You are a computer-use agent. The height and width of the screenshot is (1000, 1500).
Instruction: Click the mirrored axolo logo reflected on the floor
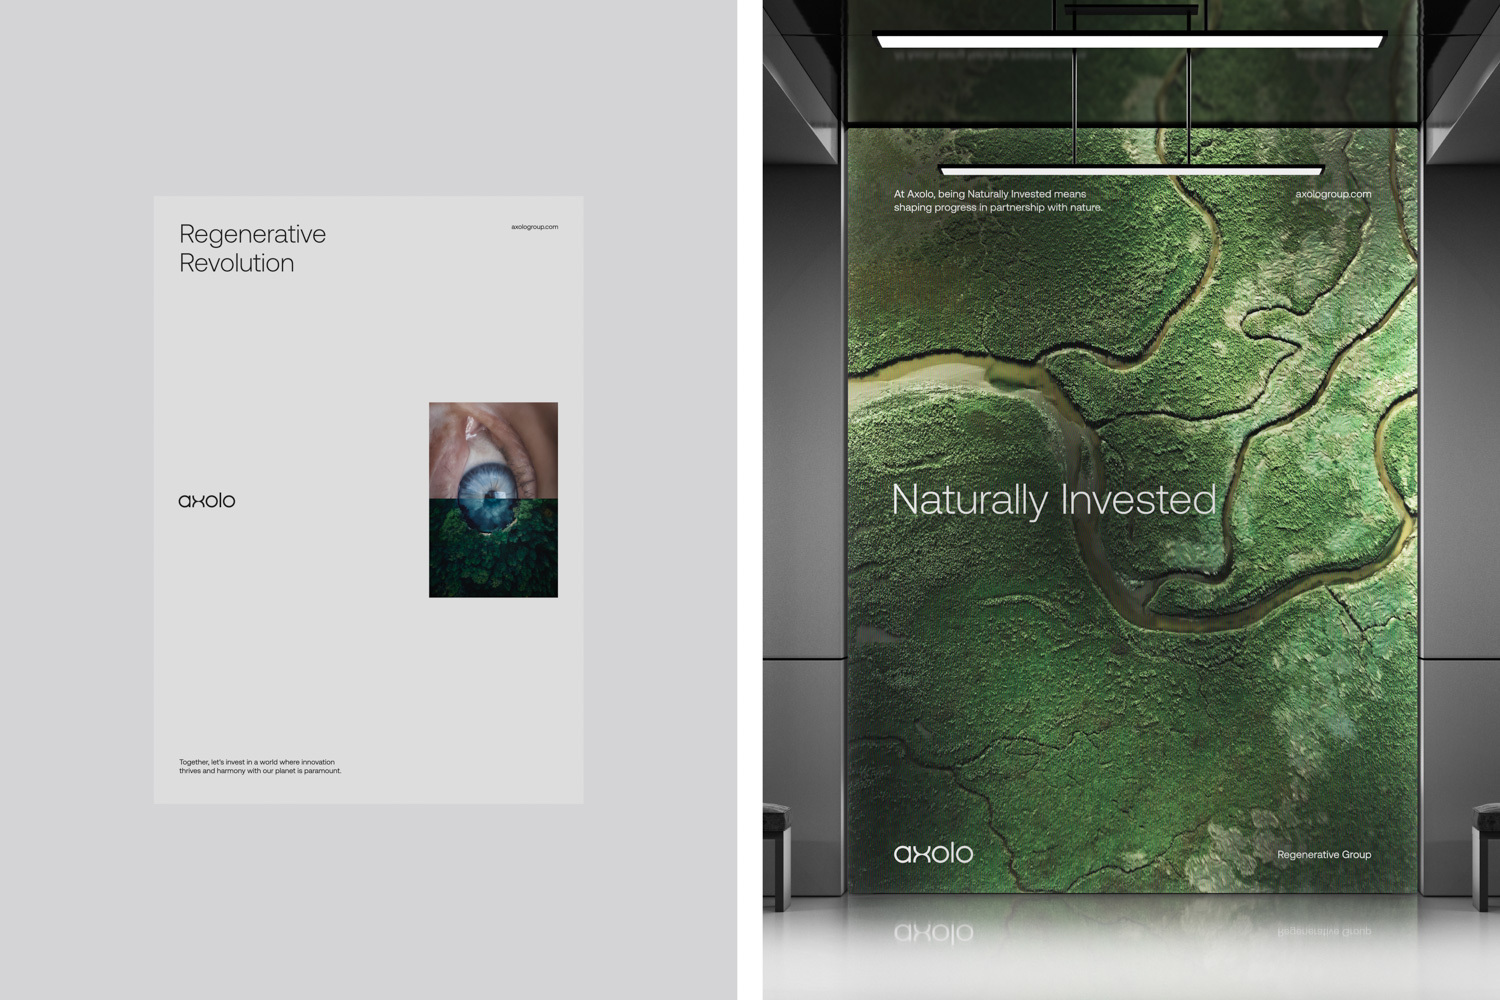coord(933,932)
